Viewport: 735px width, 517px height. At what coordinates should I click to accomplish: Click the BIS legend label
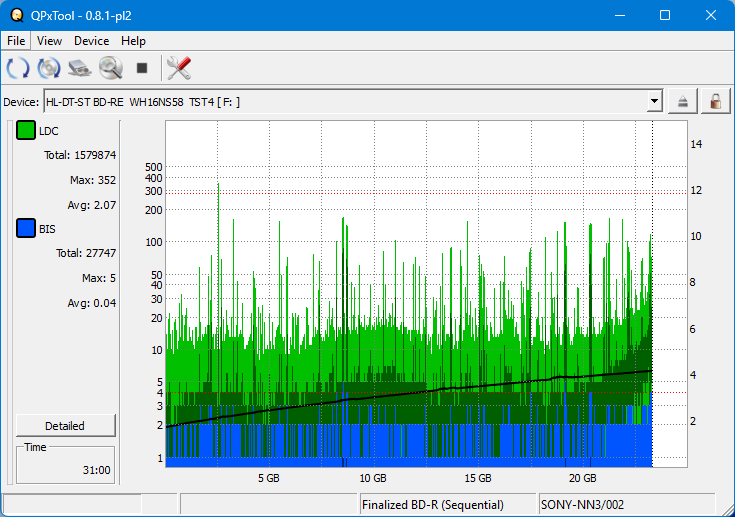point(47,229)
